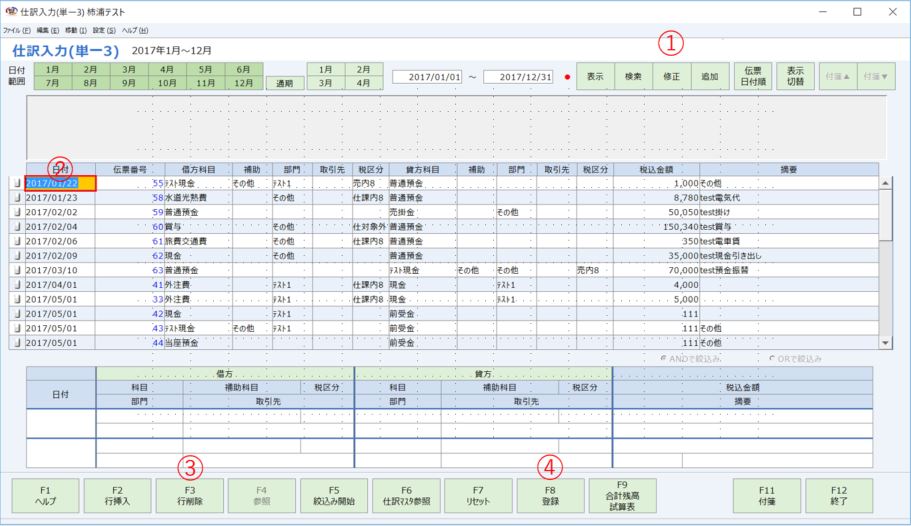
Task: Click the journal list scrollbar up arrow
Action: coord(885,183)
